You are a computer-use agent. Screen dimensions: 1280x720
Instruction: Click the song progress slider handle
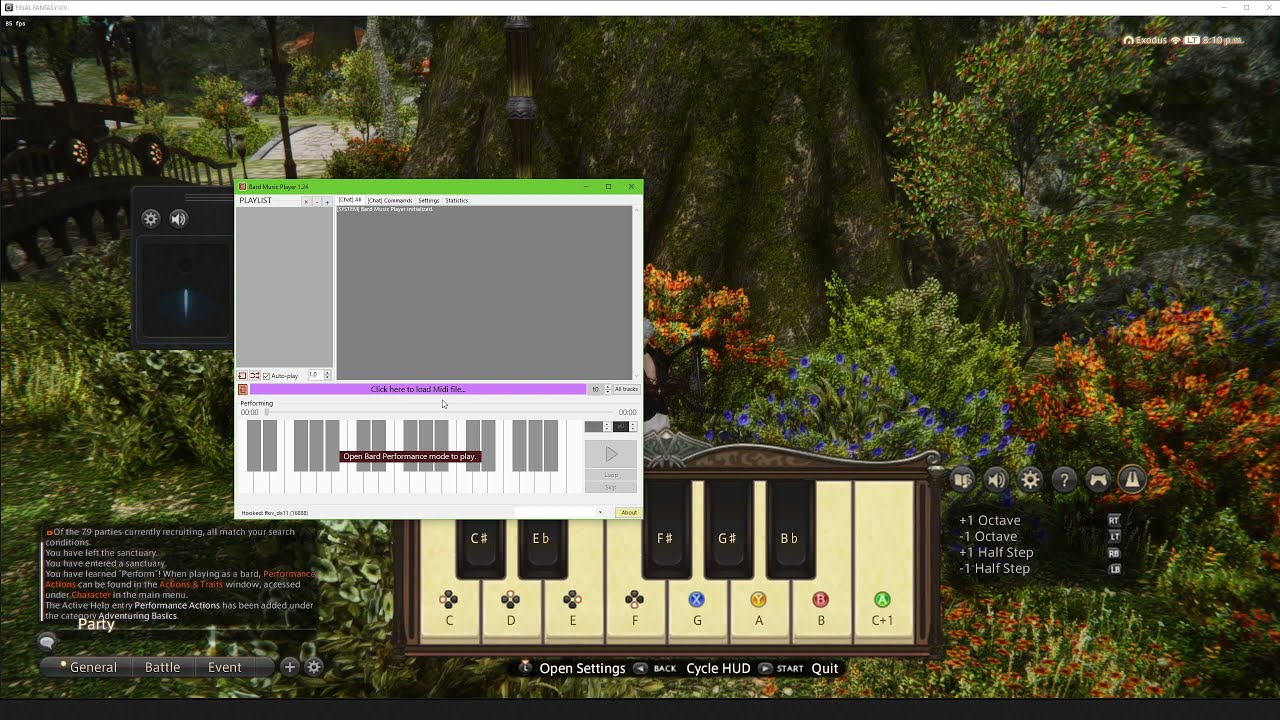point(266,412)
